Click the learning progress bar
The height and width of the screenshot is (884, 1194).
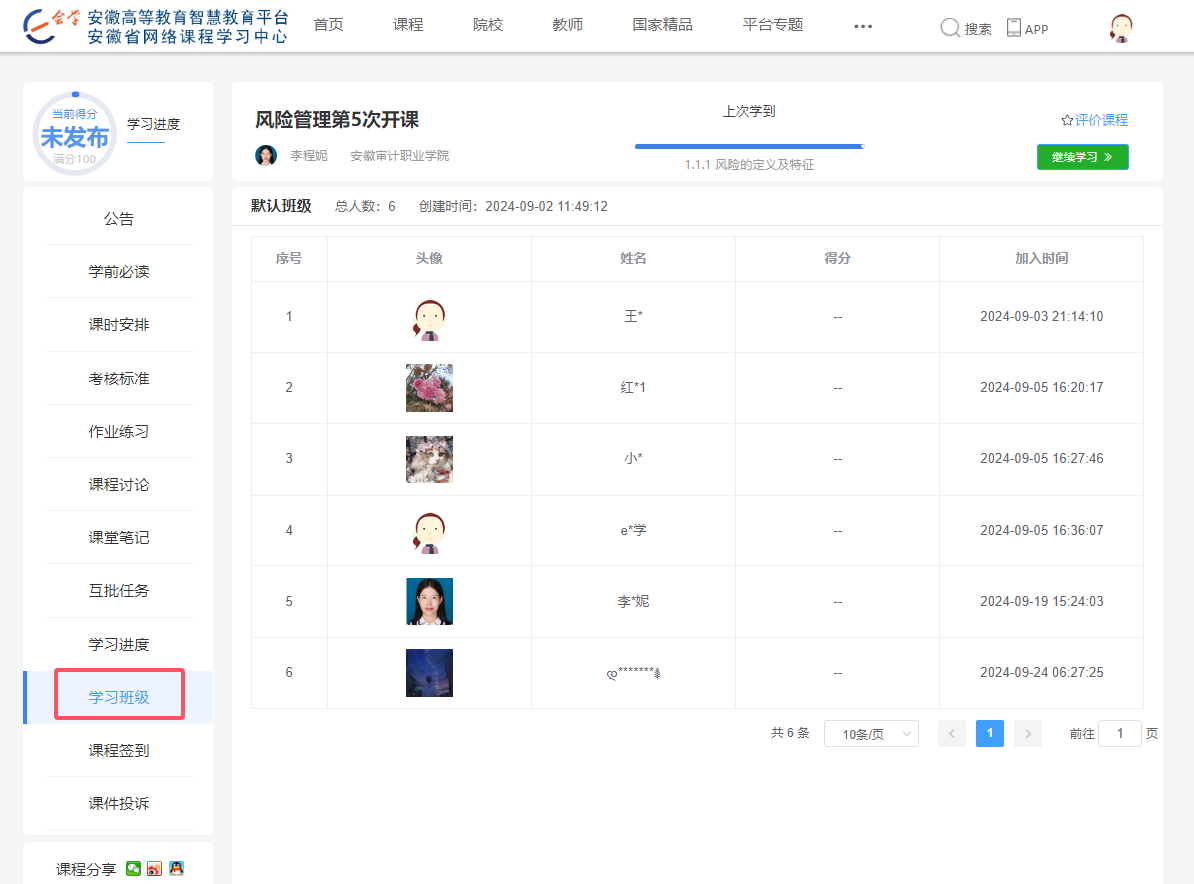748,146
